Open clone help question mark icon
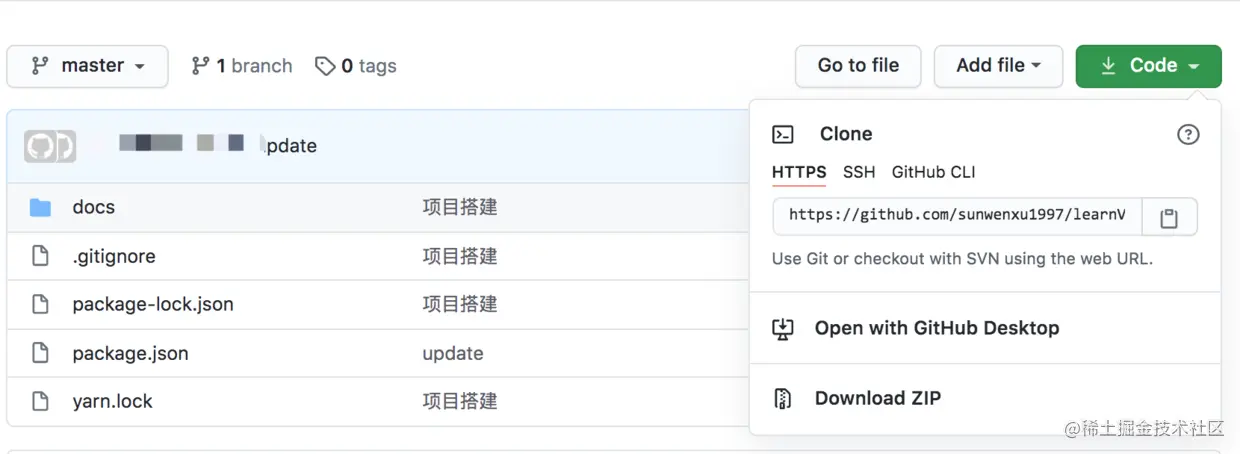 (x=1188, y=135)
